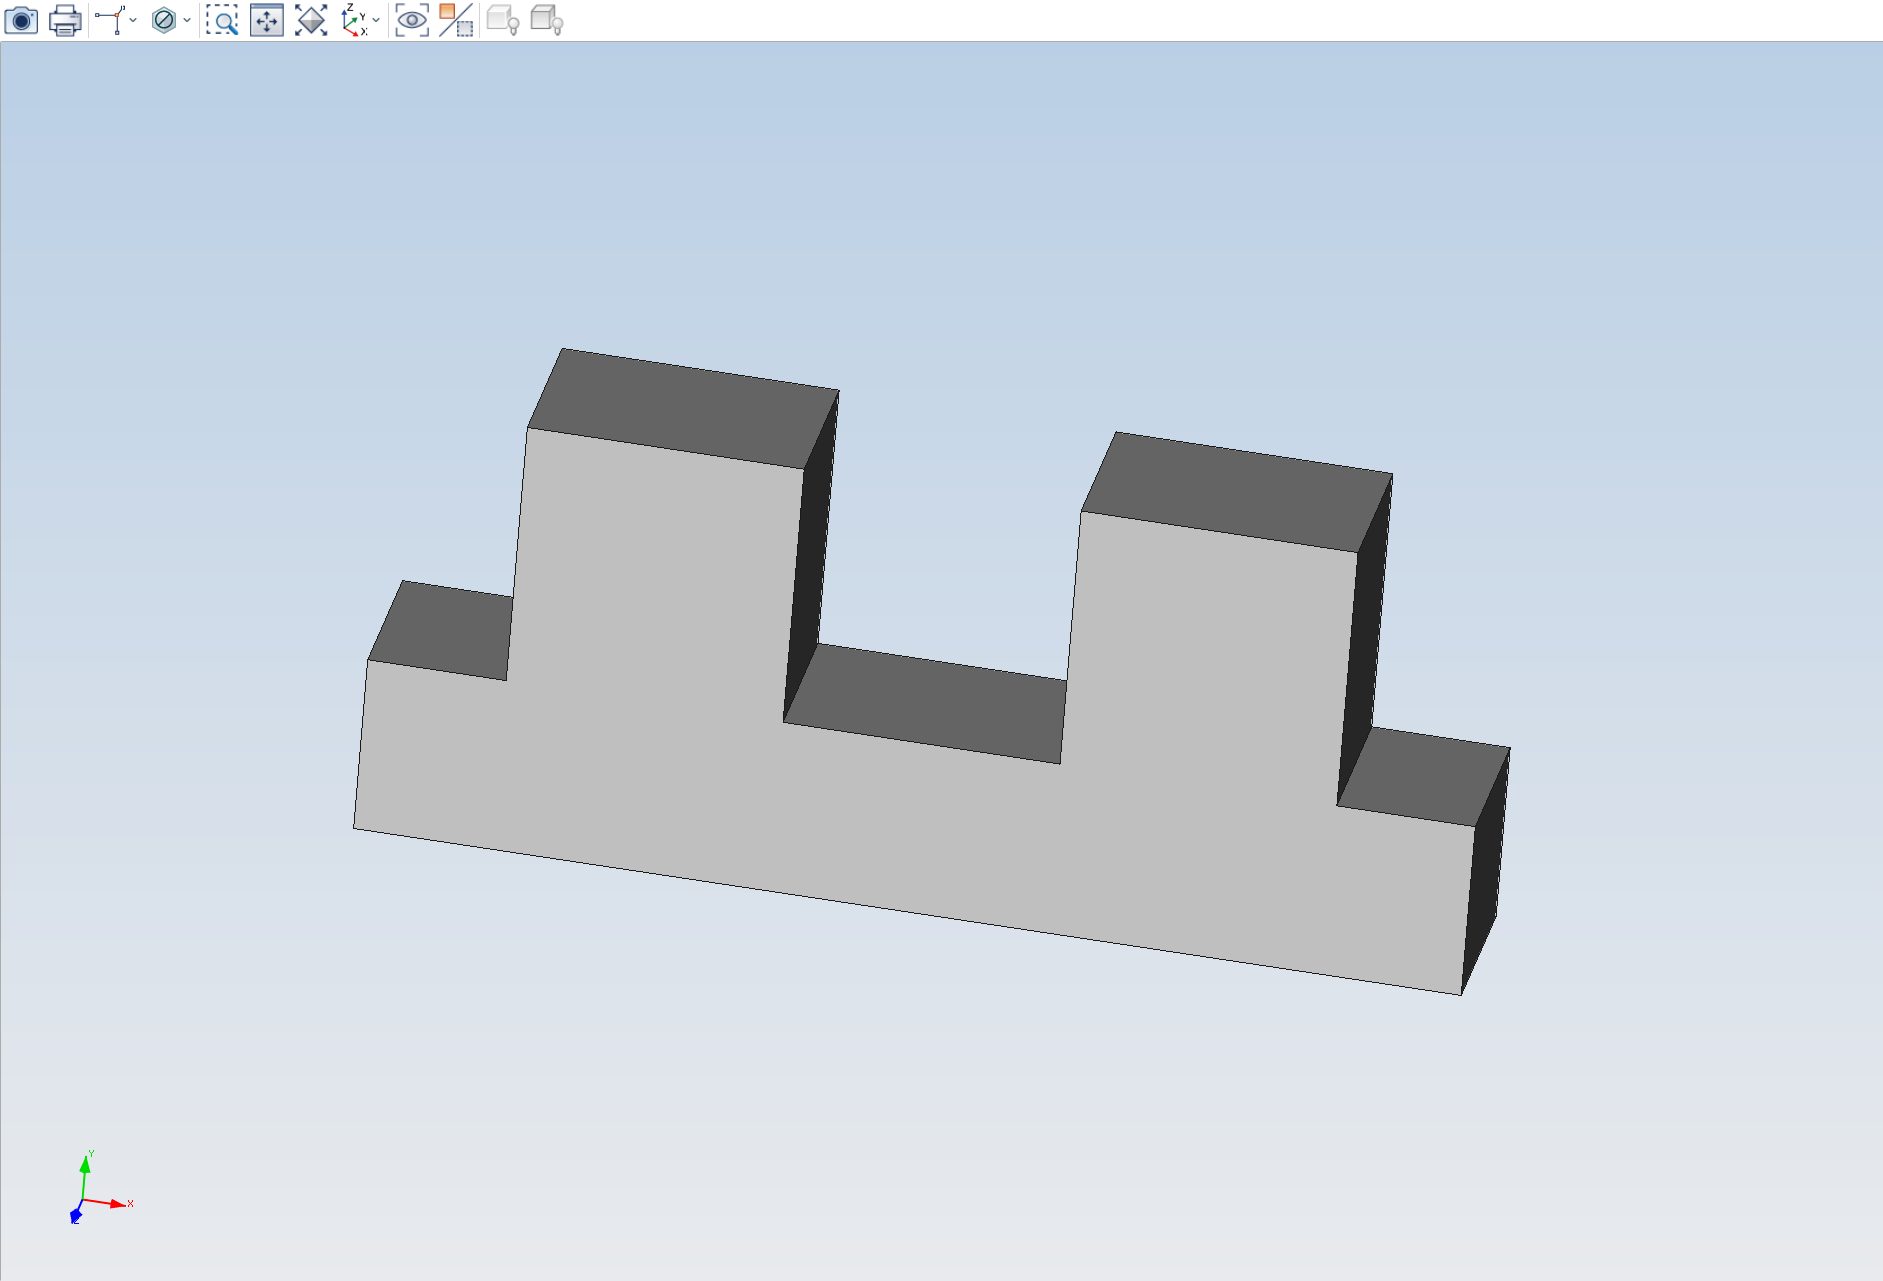Toggle the eye visibility icon
Viewport: 1883px width, 1281px height.
tap(412, 20)
